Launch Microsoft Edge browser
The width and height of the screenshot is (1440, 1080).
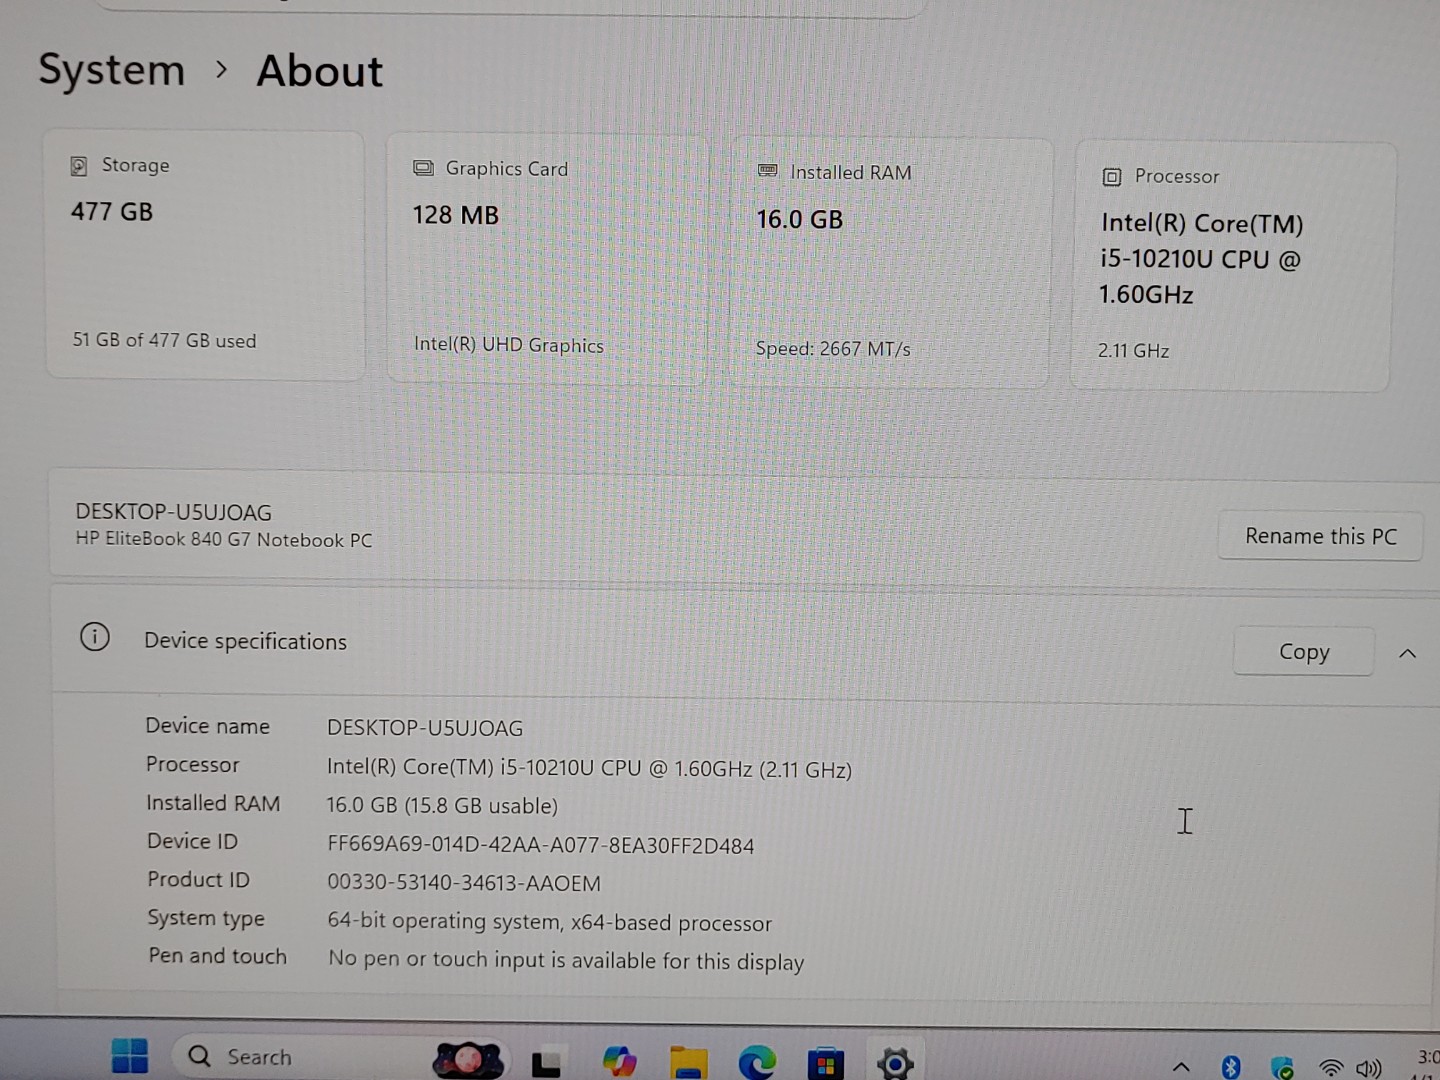[757, 1062]
